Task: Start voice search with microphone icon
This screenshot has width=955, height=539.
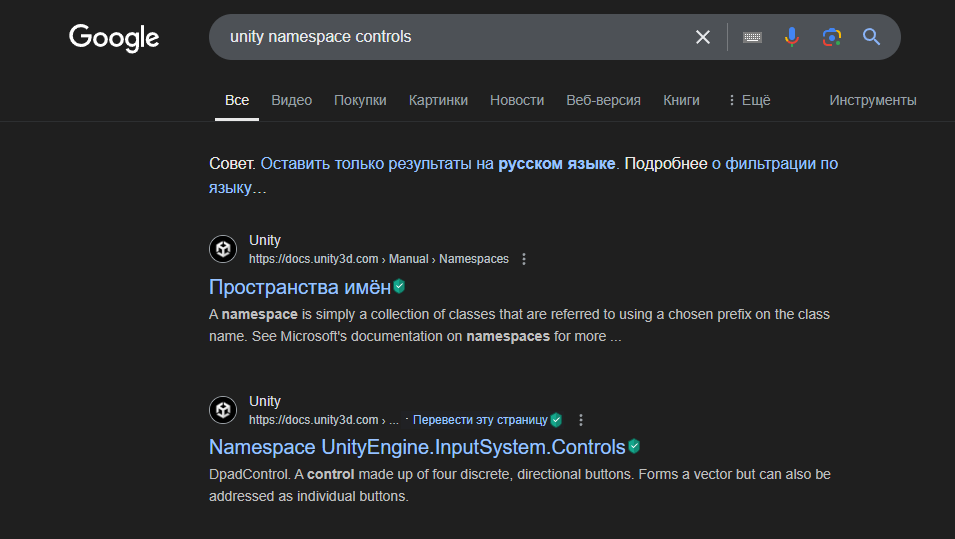Action: pos(791,37)
